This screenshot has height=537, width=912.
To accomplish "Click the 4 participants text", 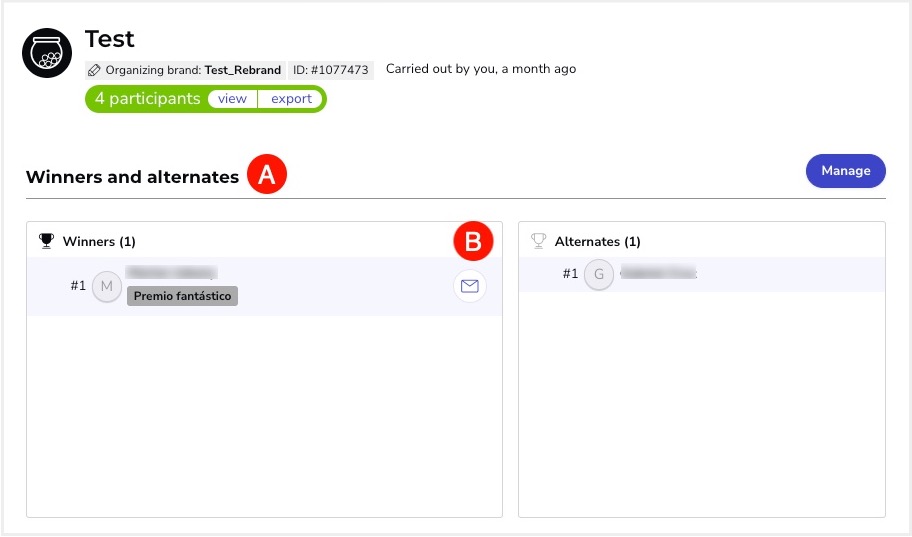I will pos(148,99).
